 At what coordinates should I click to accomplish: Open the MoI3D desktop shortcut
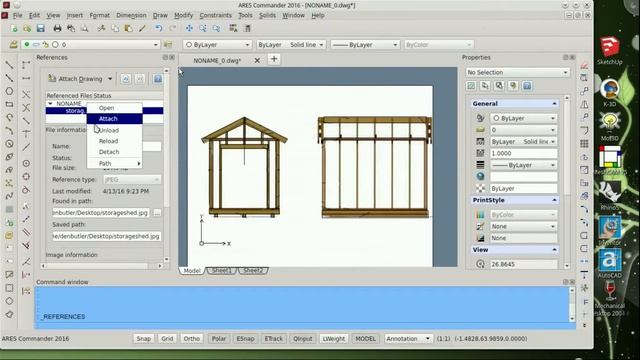[x=609, y=127]
